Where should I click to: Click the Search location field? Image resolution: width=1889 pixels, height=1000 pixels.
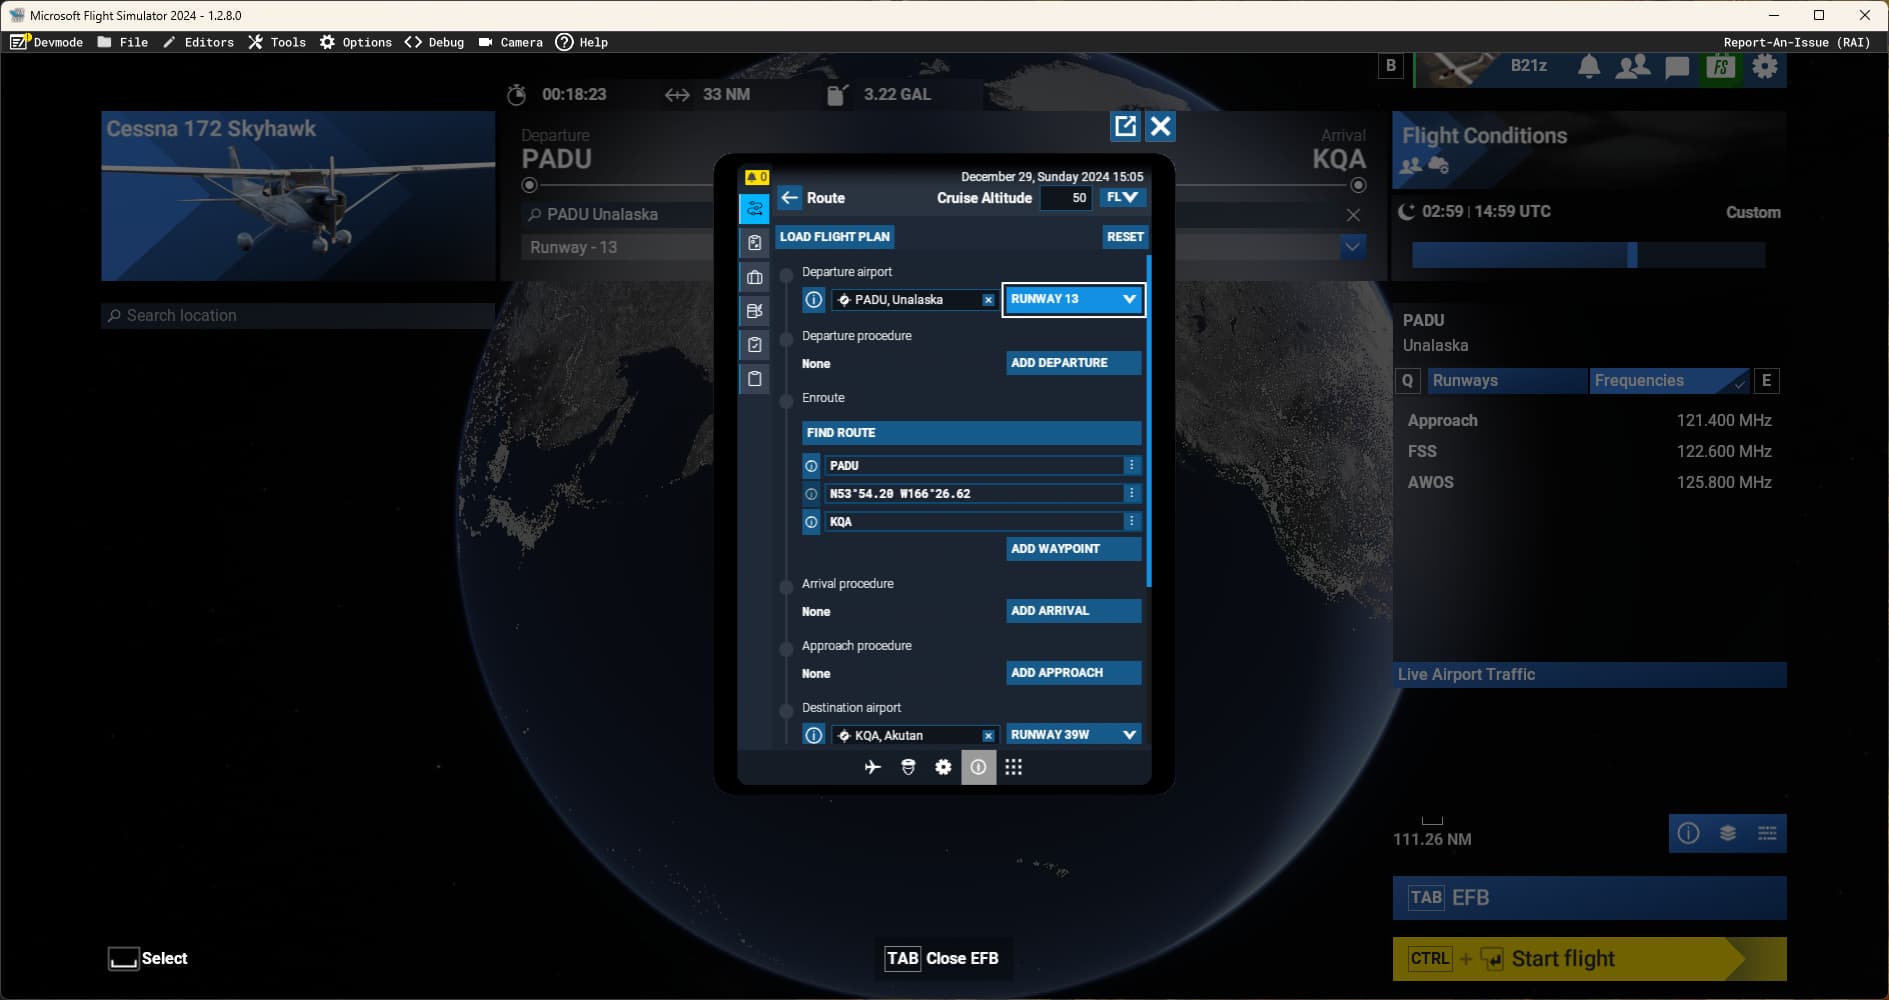point(298,316)
